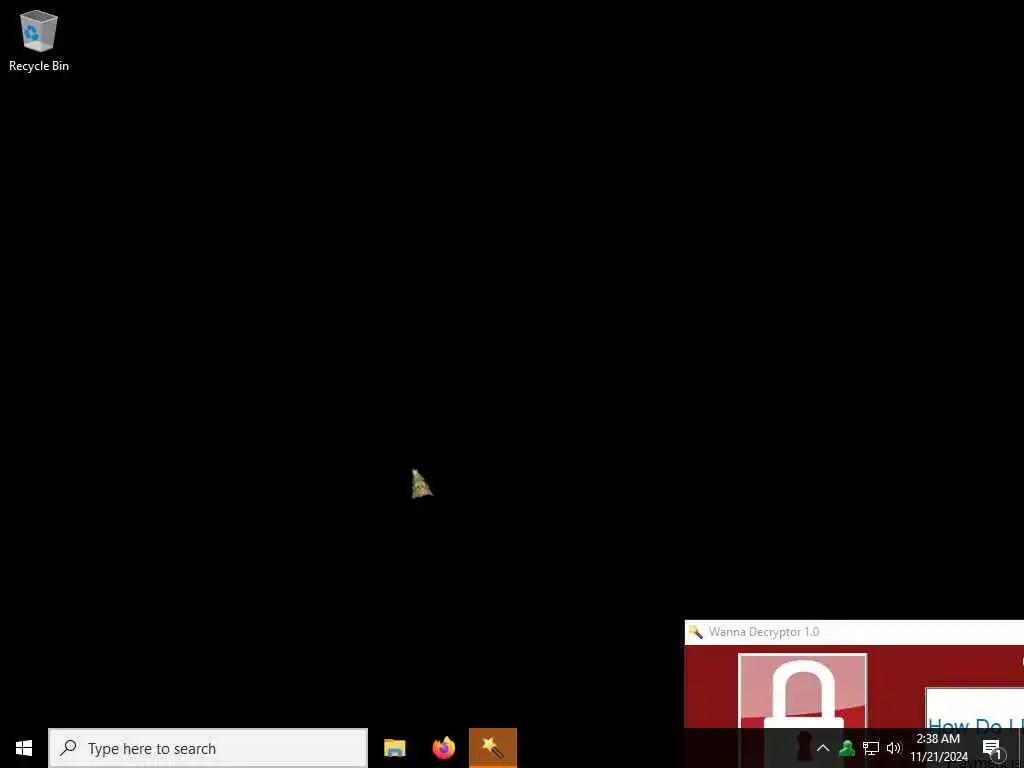Expand hidden system tray icons chevron
This screenshot has width=1024, height=768.
pyautogui.click(x=823, y=748)
